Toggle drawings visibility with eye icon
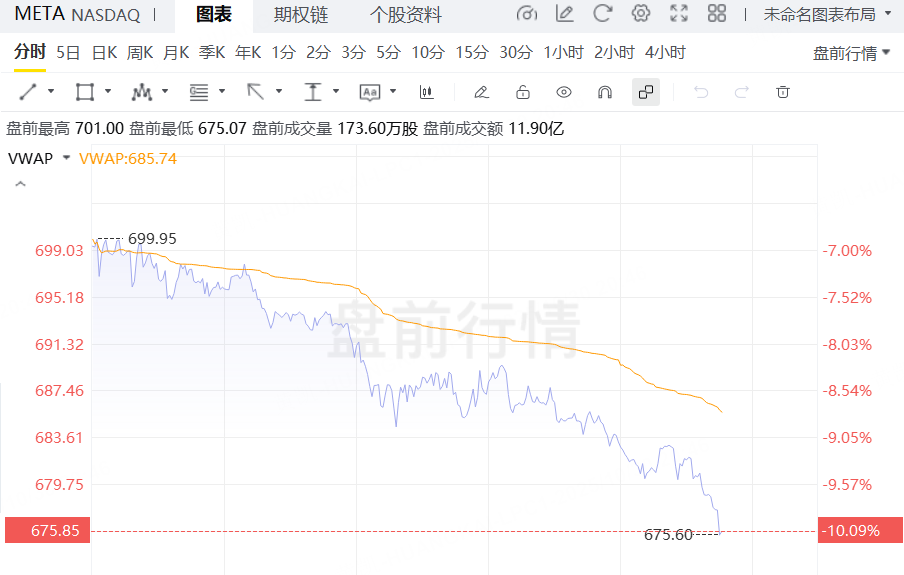This screenshot has width=904, height=575. 564,92
